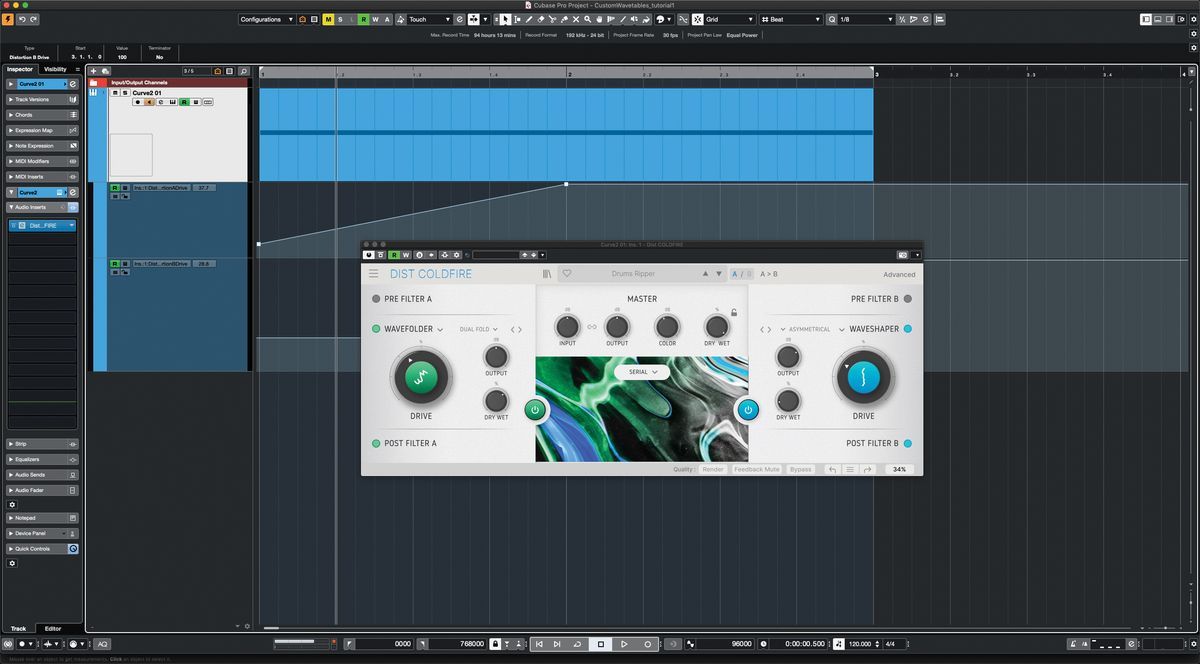
Task: Open the Visibility tab in the Inspector
Action: point(55,69)
